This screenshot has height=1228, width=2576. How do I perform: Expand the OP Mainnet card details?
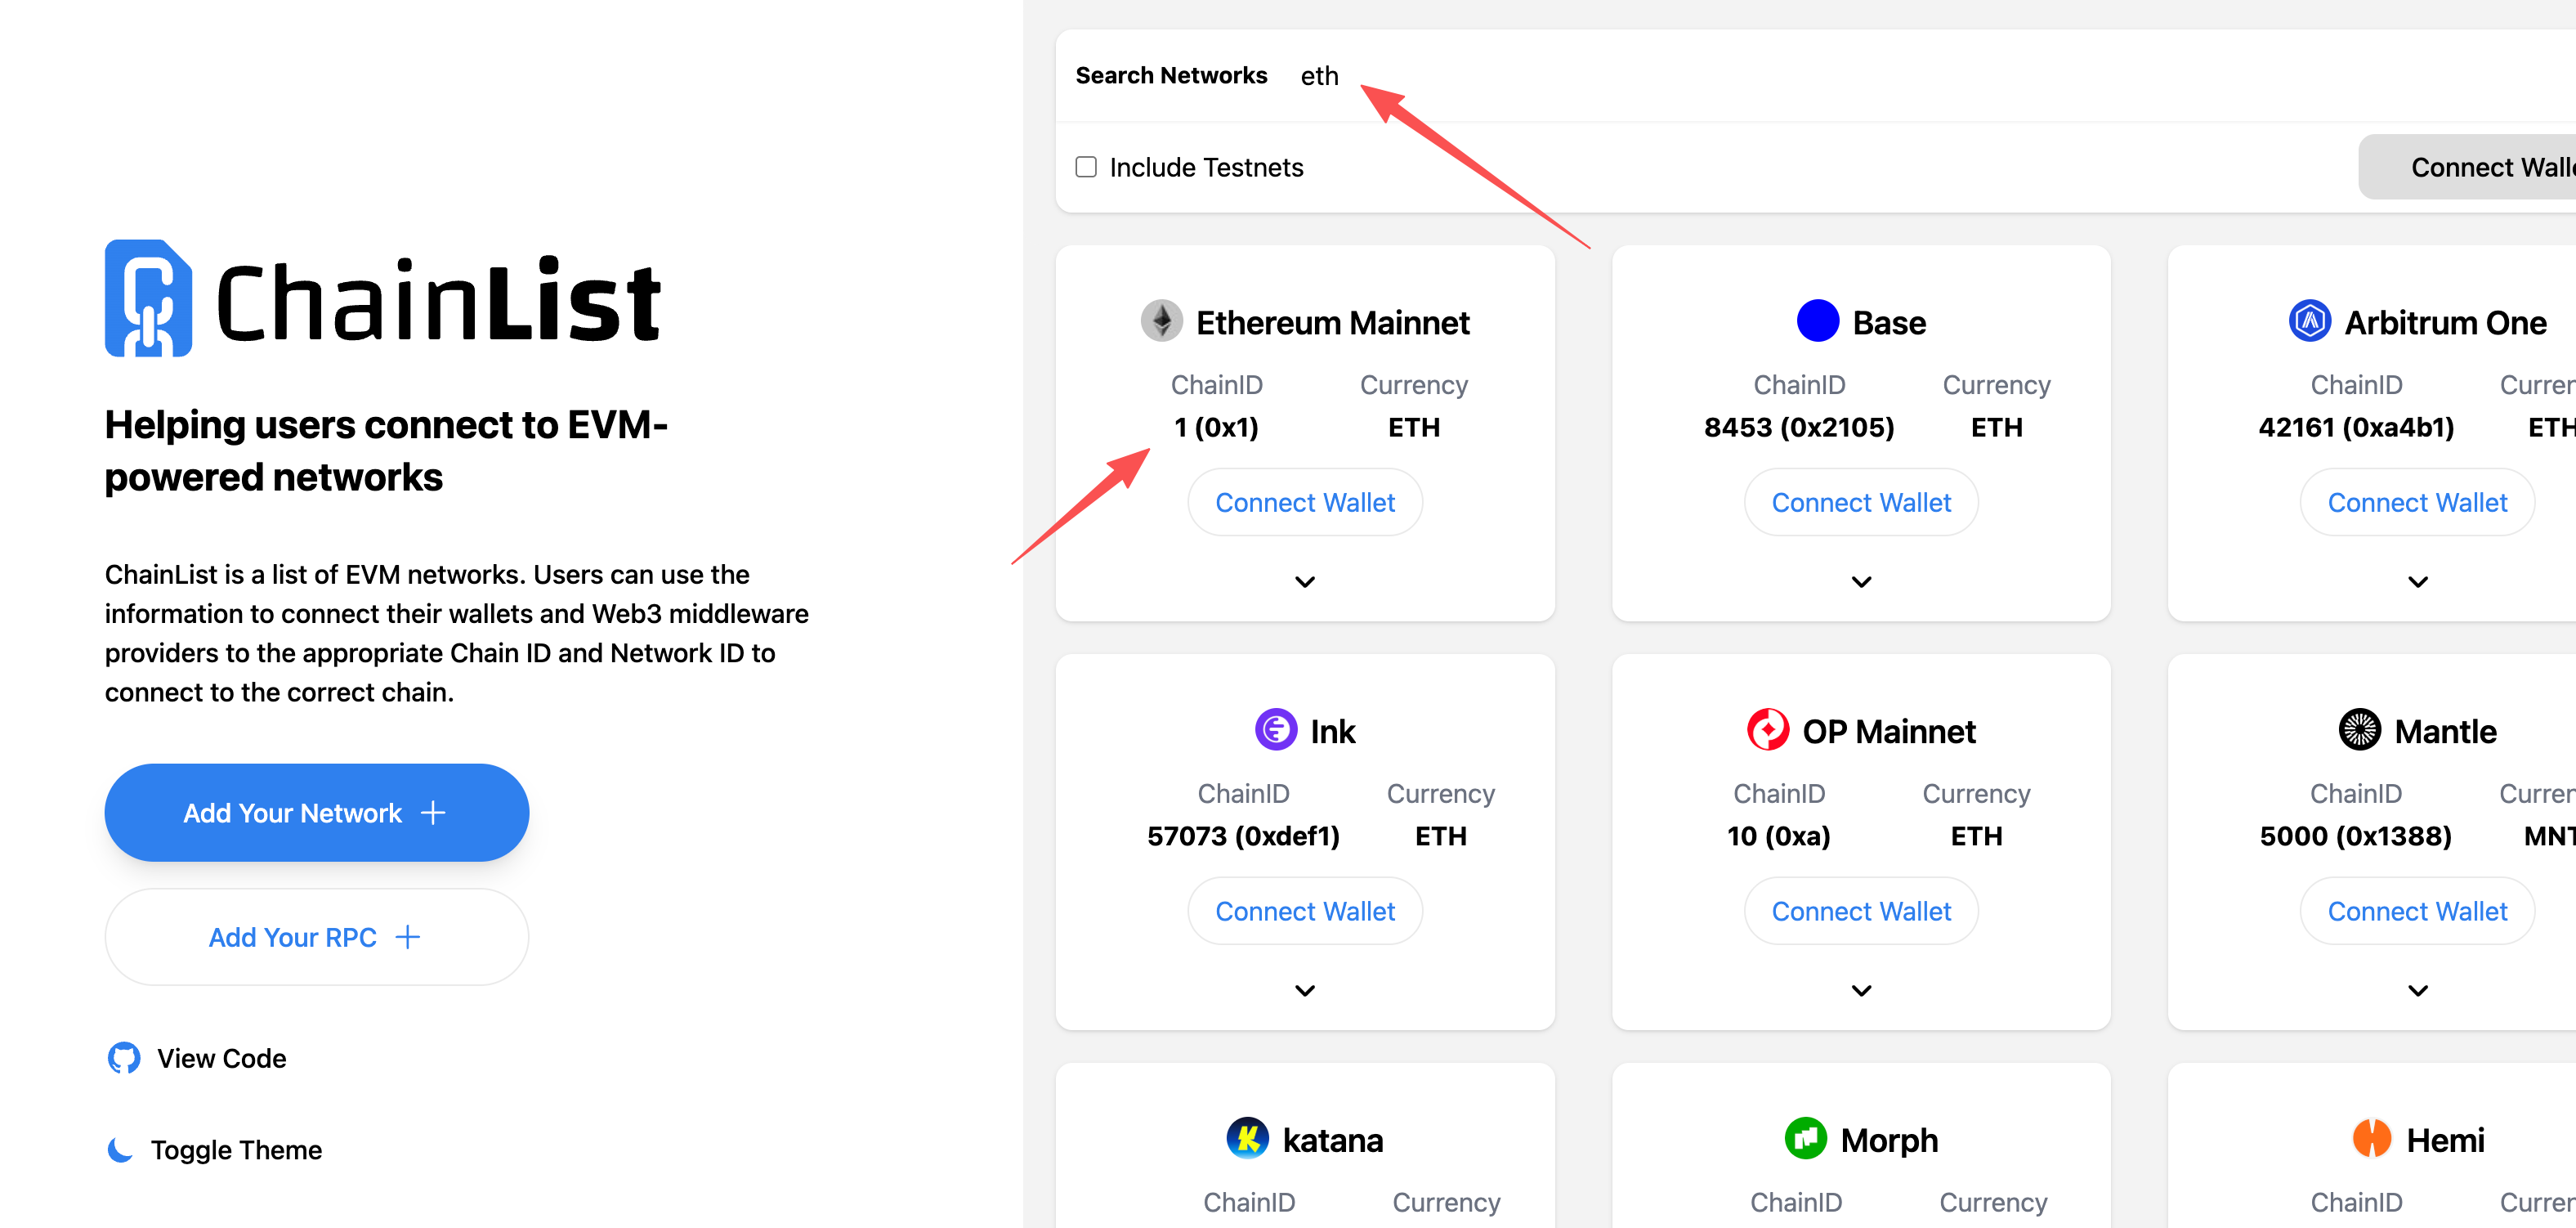tap(1861, 991)
